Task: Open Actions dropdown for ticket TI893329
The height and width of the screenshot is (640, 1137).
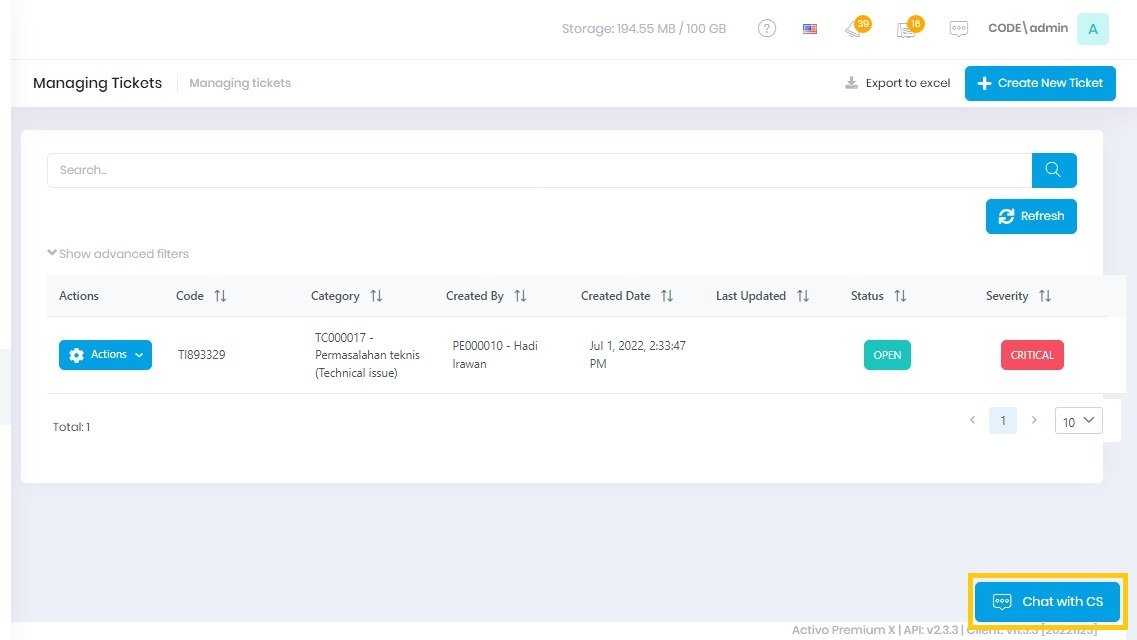Action: point(105,355)
